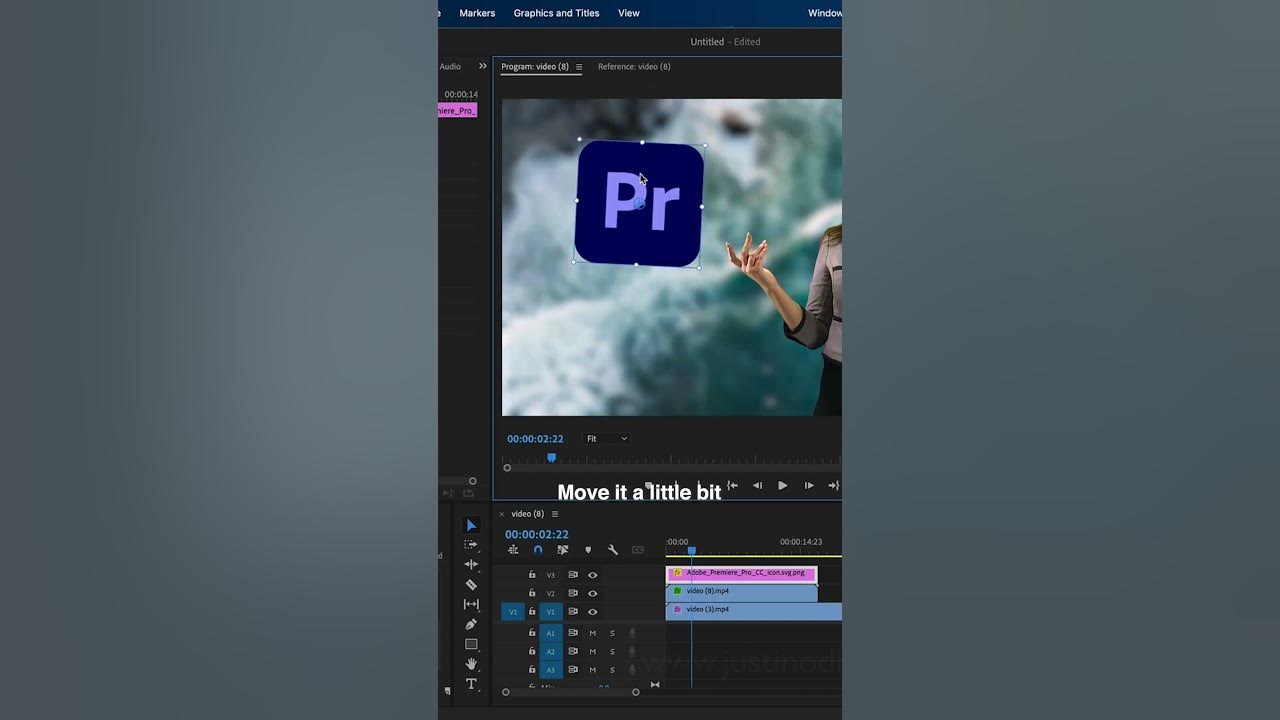Click insert sequences as nests icon
Image resolution: width=1280 pixels, height=720 pixels.
(513, 550)
